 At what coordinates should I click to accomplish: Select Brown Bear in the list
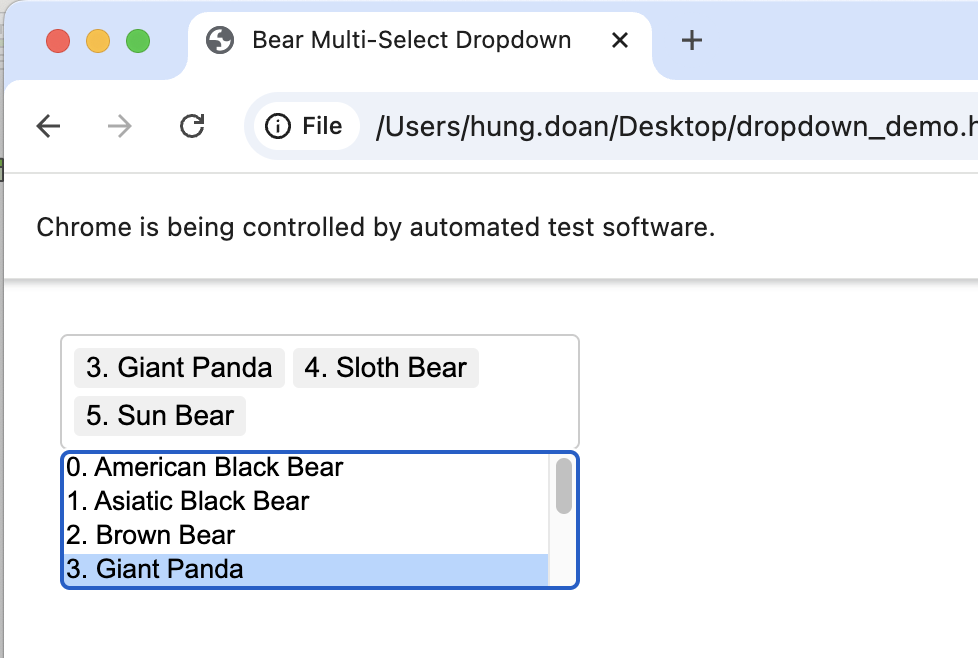pos(151,535)
